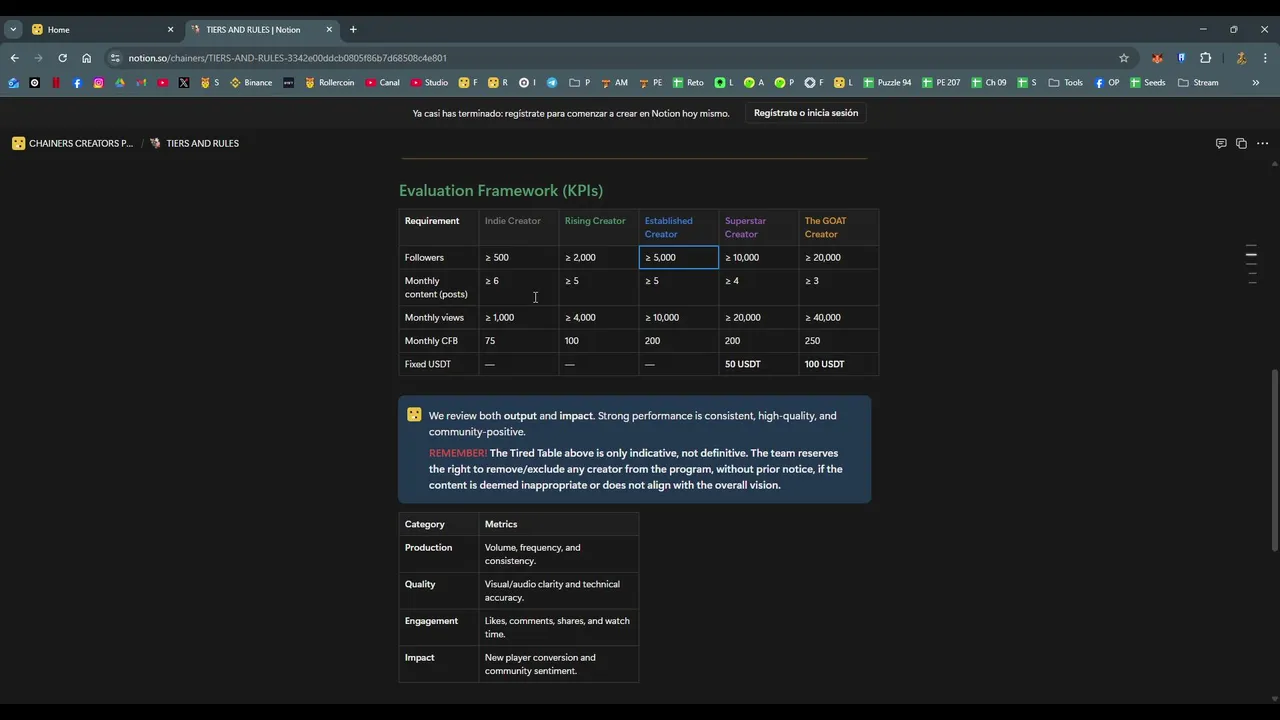Select the Established Creator column header
This screenshot has width=1280, height=720.
point(678,227)
